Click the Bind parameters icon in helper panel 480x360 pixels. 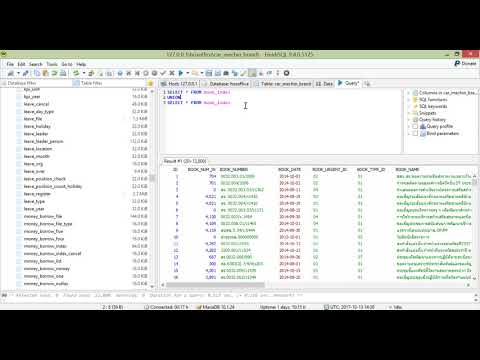[423, 133]
